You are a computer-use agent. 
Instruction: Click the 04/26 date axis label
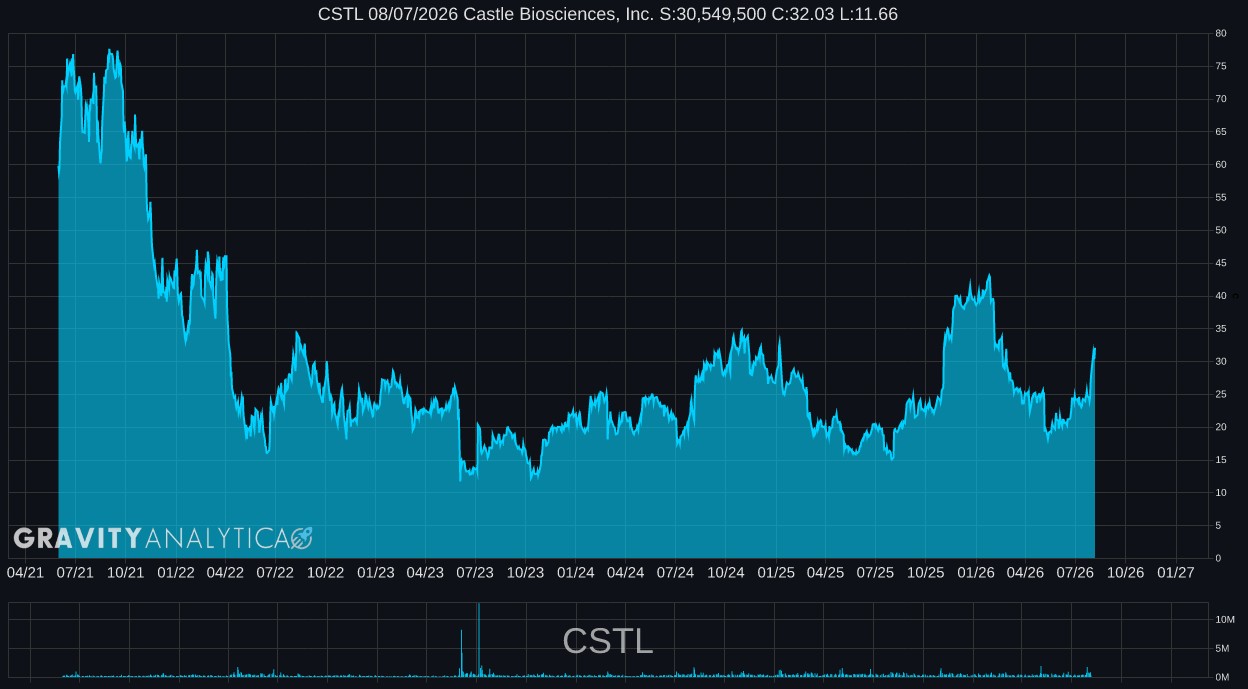click(x=1025, y=573)
